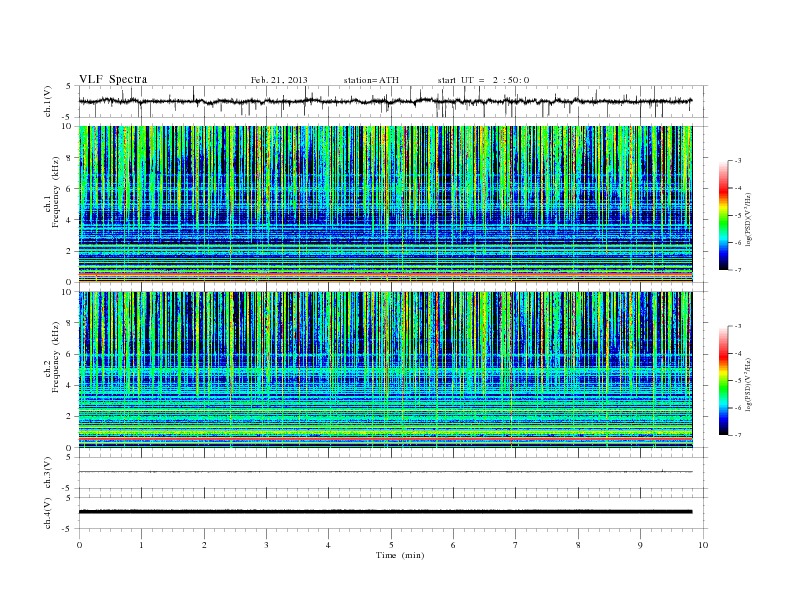The width and height of the screenshot is (792, 612).
Task: Click the "2" kHz tick of ch.1 spectrogram
Action: pyautogui.click(x=69, y=251)
